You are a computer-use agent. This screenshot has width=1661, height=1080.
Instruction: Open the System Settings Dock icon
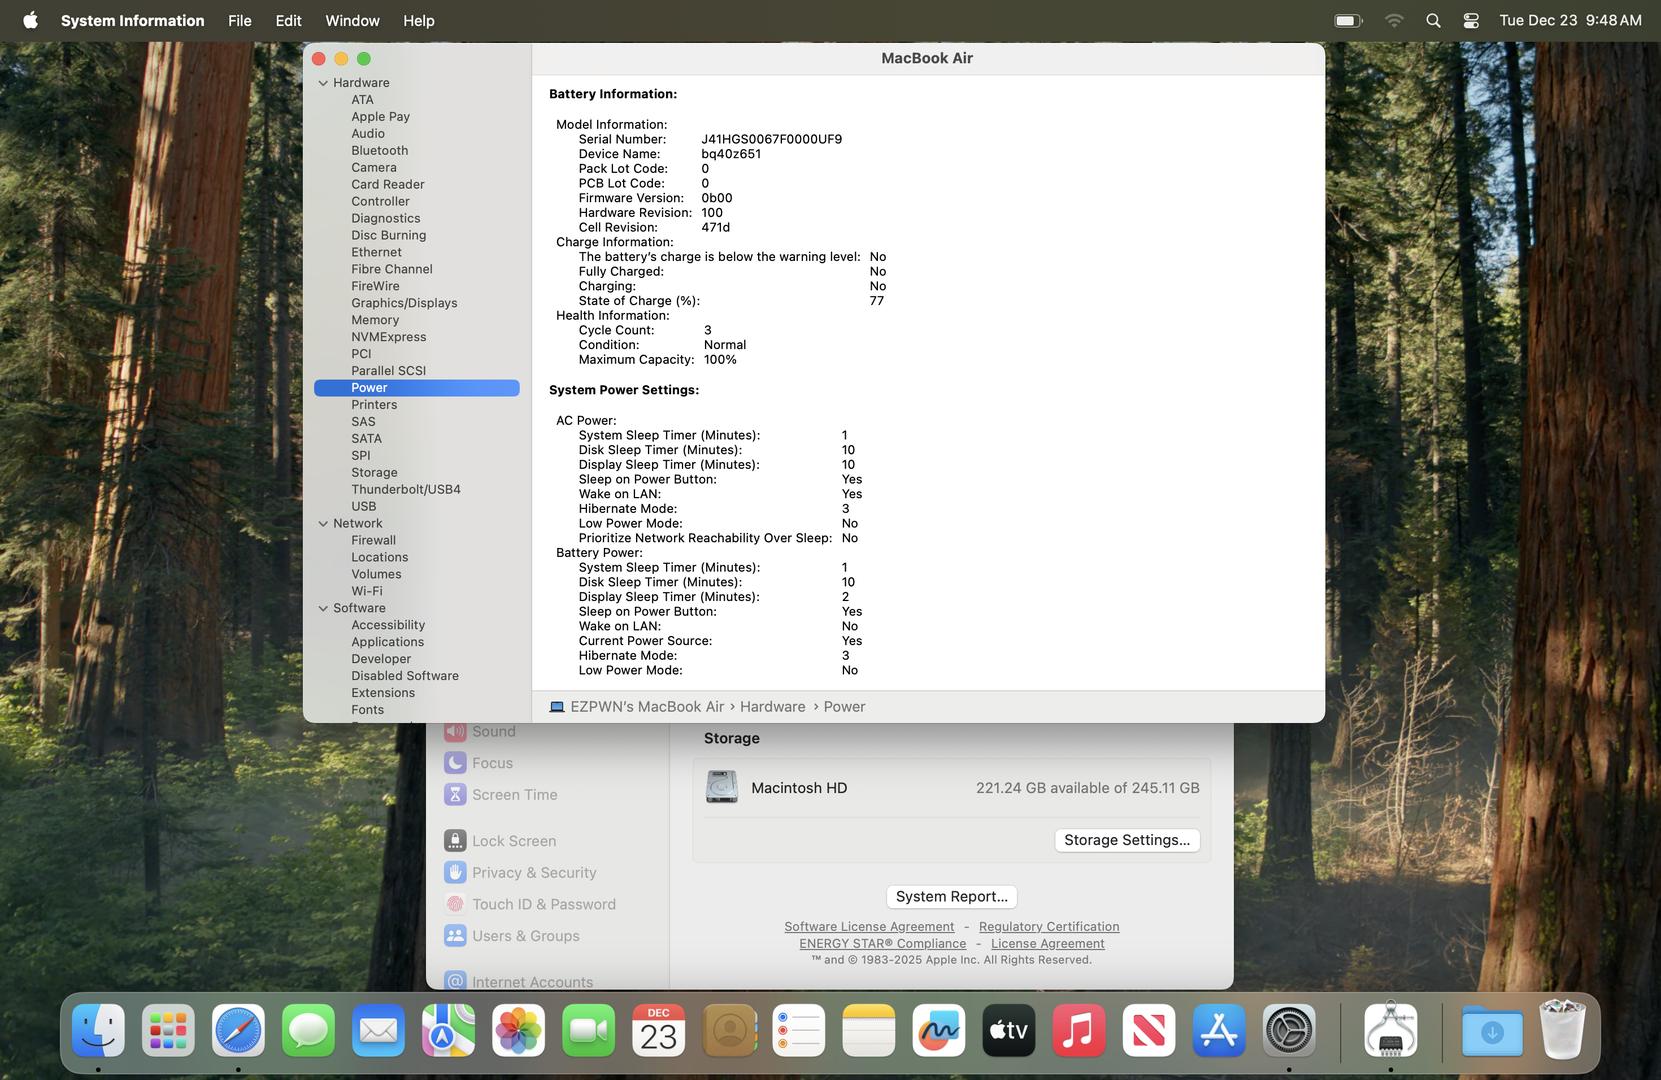coord(1288,1030)
